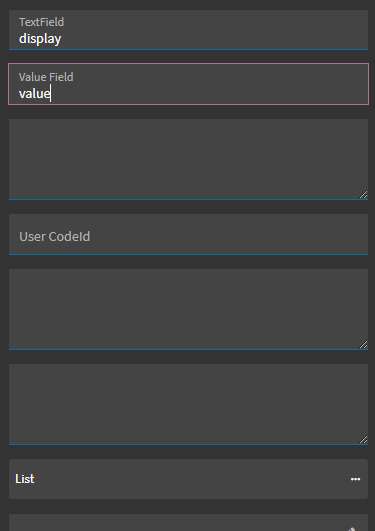Click the resize grip of the text area under User CodeId
The width and height of the screenshot is (375, 531).
[363, 344]
